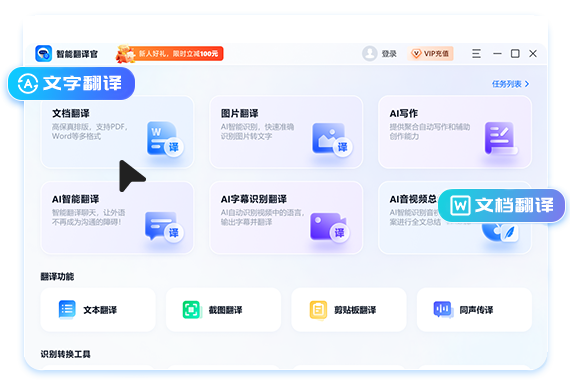570x384 pixels.
Task: Click the 智能翻译官 app logo icon
Action: (x=44, y=53)
